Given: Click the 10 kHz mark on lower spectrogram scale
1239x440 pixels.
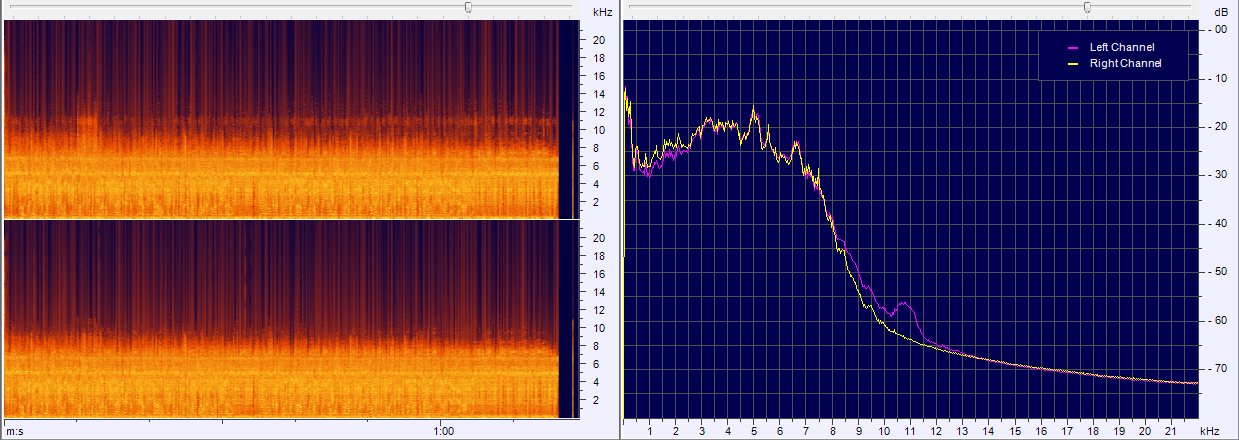Looking at the screenshot, I should [x=599, y=328].
